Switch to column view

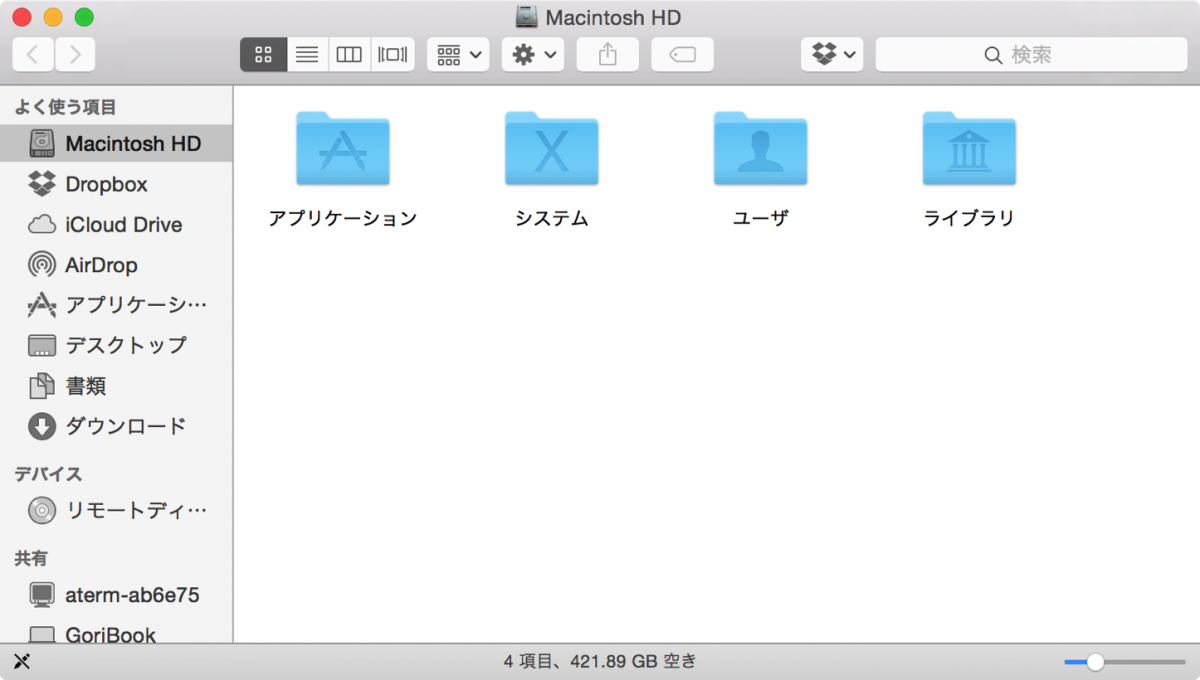point(348,54)
